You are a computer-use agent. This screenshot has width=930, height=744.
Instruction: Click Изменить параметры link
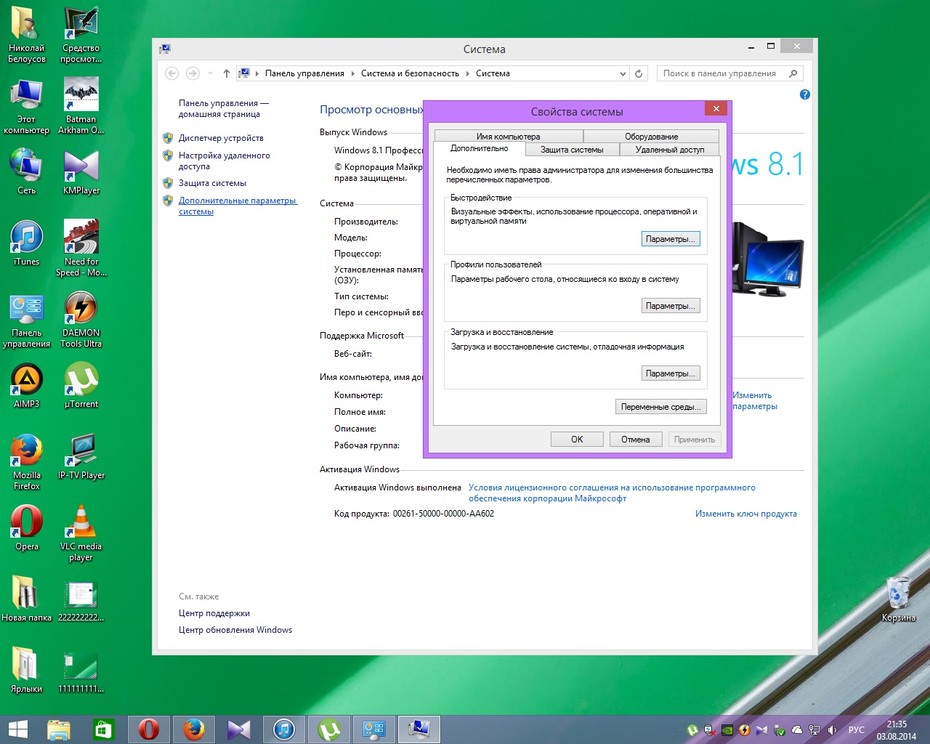pyautogui.click(x=754, y=400)
